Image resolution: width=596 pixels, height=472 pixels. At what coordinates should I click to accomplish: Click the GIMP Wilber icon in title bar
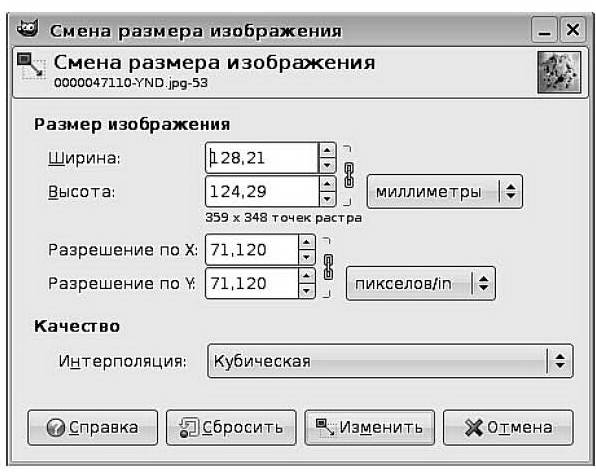pos(28,29)
